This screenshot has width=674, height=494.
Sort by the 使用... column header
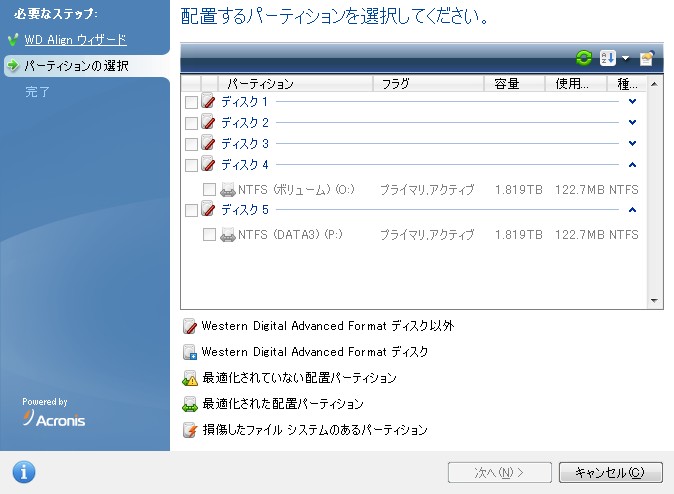coord(576,83)
